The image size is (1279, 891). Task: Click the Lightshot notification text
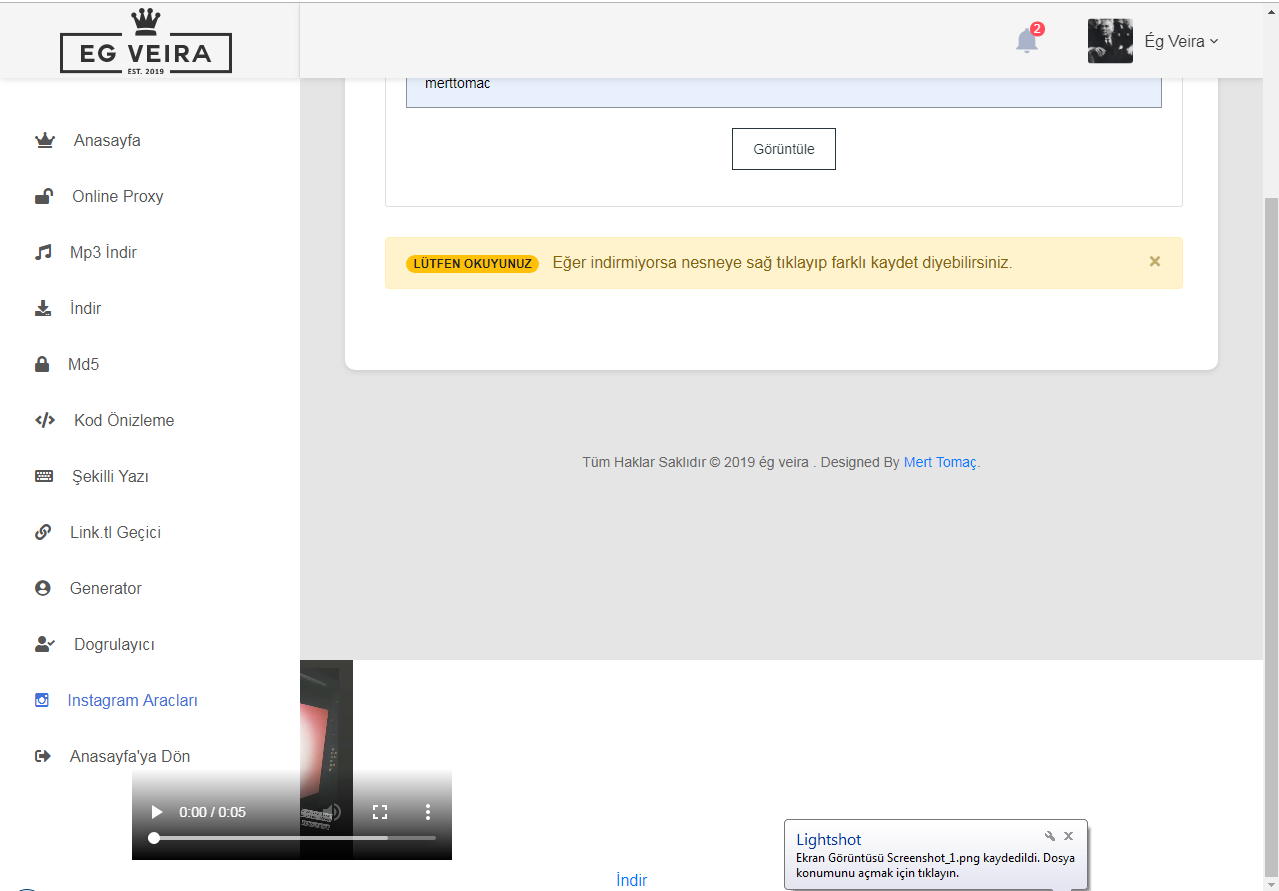(x=935, y=865)
